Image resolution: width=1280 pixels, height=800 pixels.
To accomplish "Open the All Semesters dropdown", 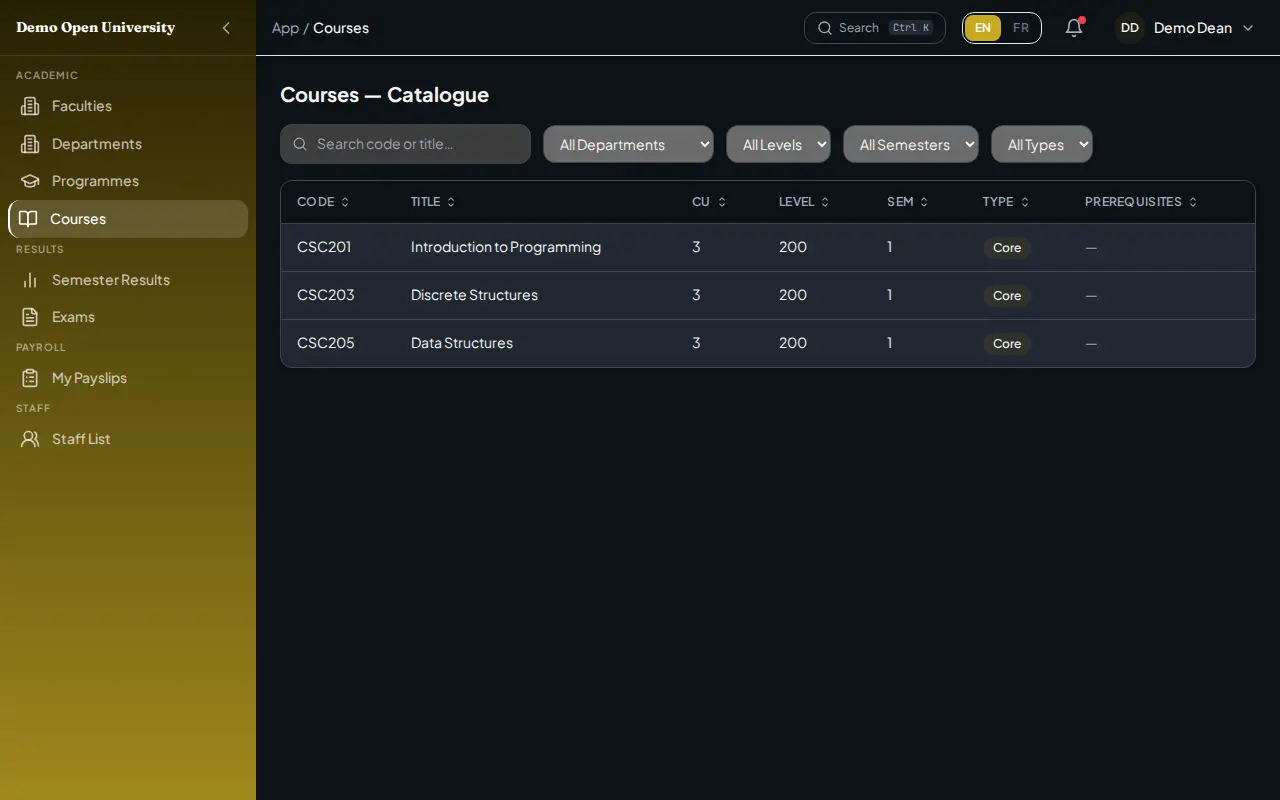I will coord(911,144).
